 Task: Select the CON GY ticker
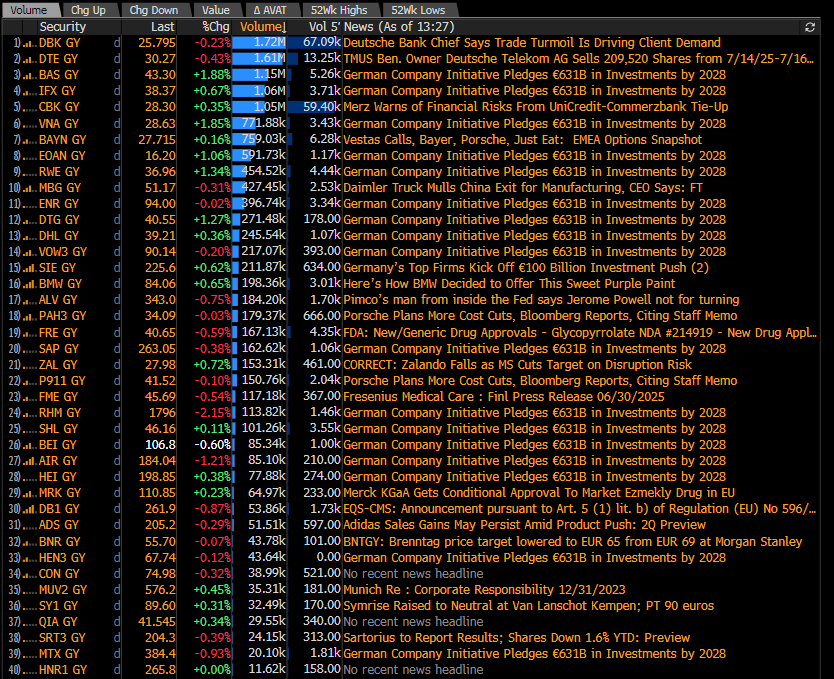(59, 574)
